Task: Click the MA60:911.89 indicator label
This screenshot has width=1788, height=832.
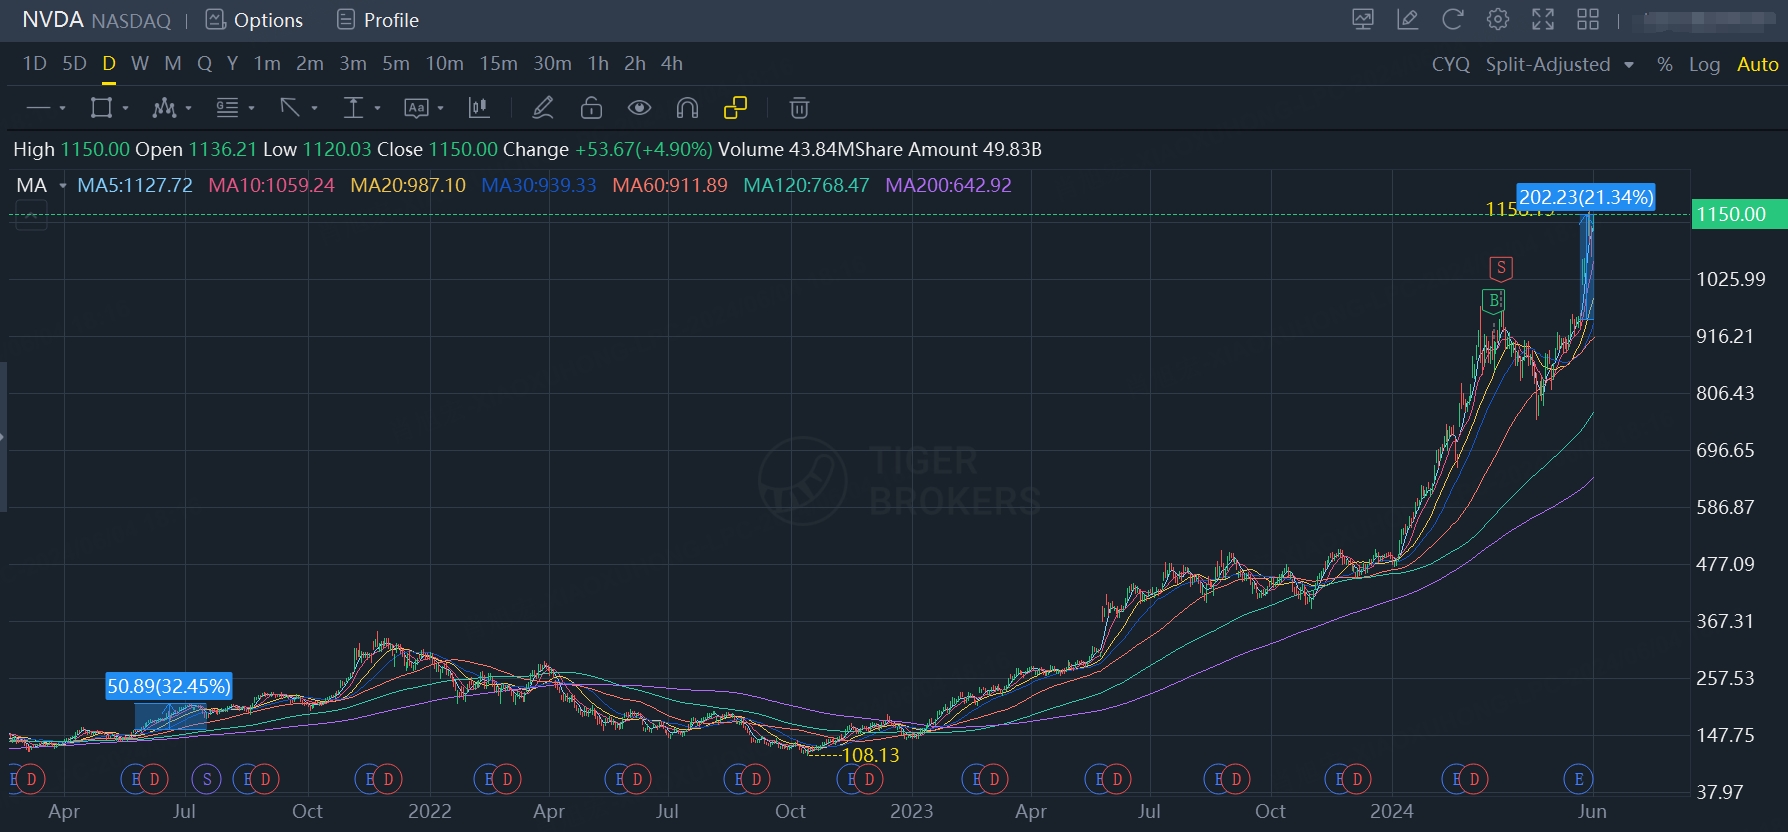Action: (670, 185)
